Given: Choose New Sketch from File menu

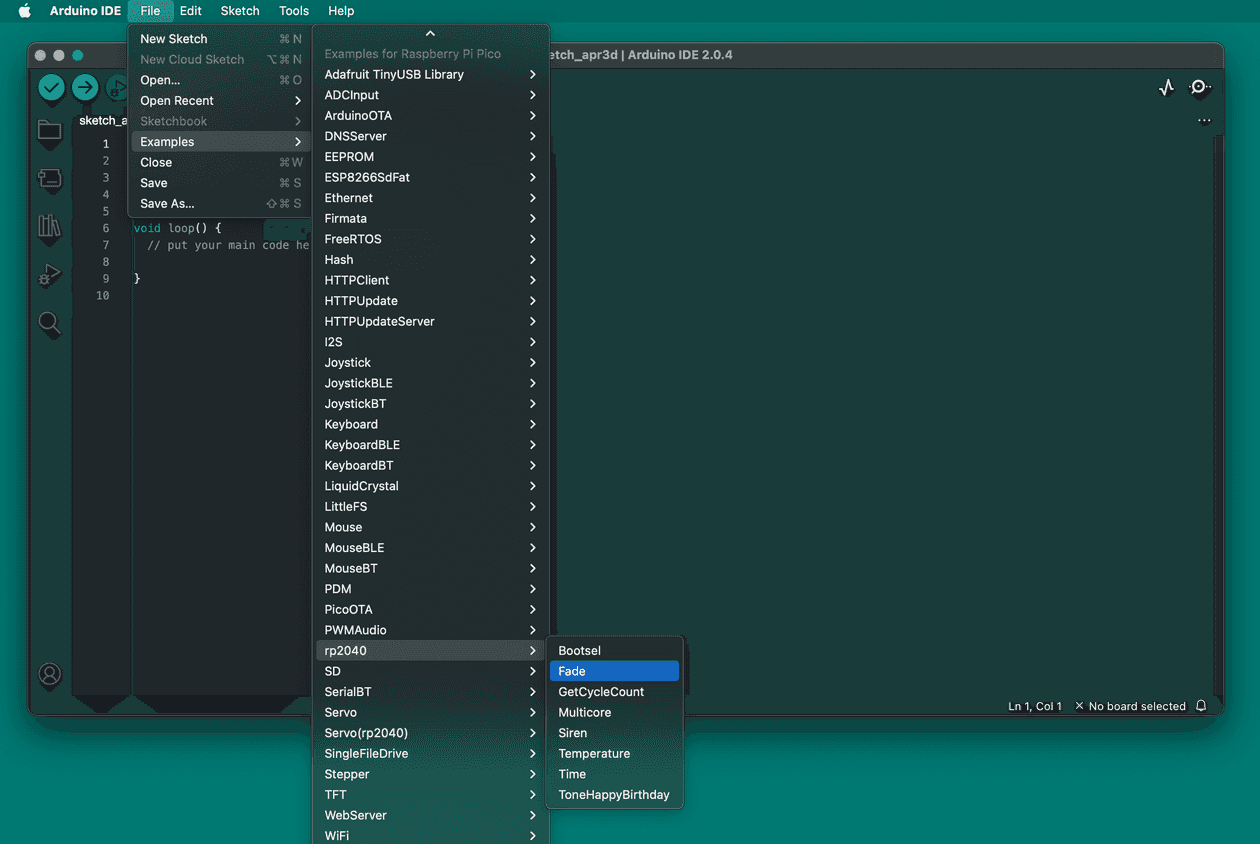Looking at the screenshot, I should pos(218,39).
